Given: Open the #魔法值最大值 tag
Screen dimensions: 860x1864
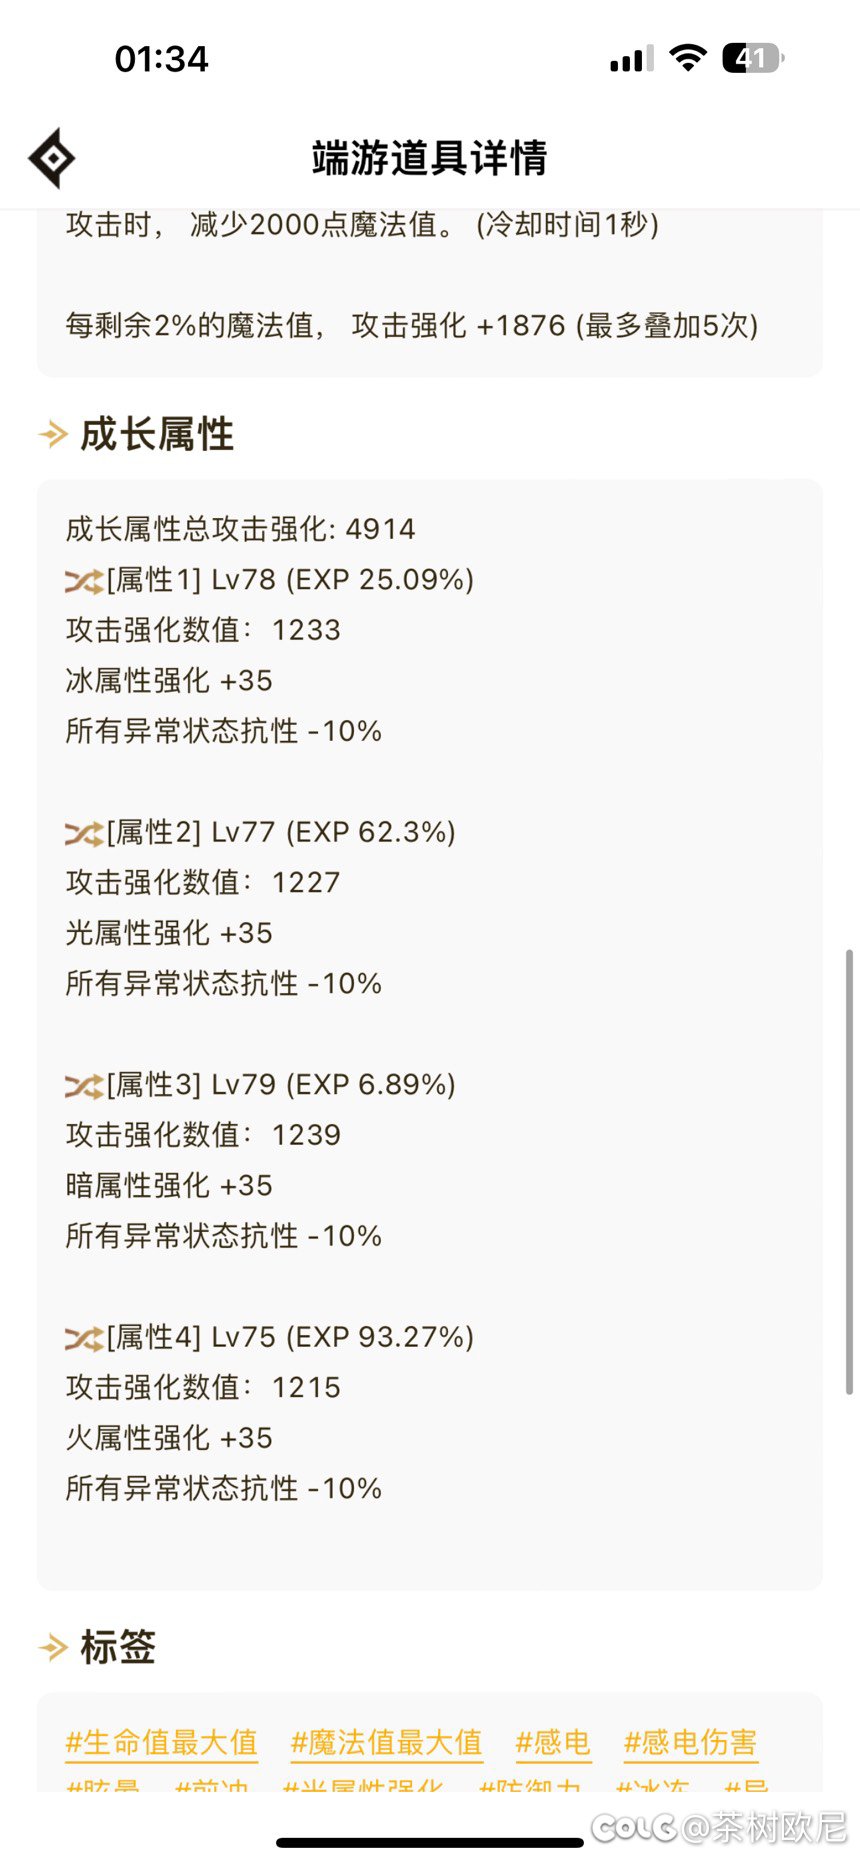Looking at the screenshot, I should 386,1743.
